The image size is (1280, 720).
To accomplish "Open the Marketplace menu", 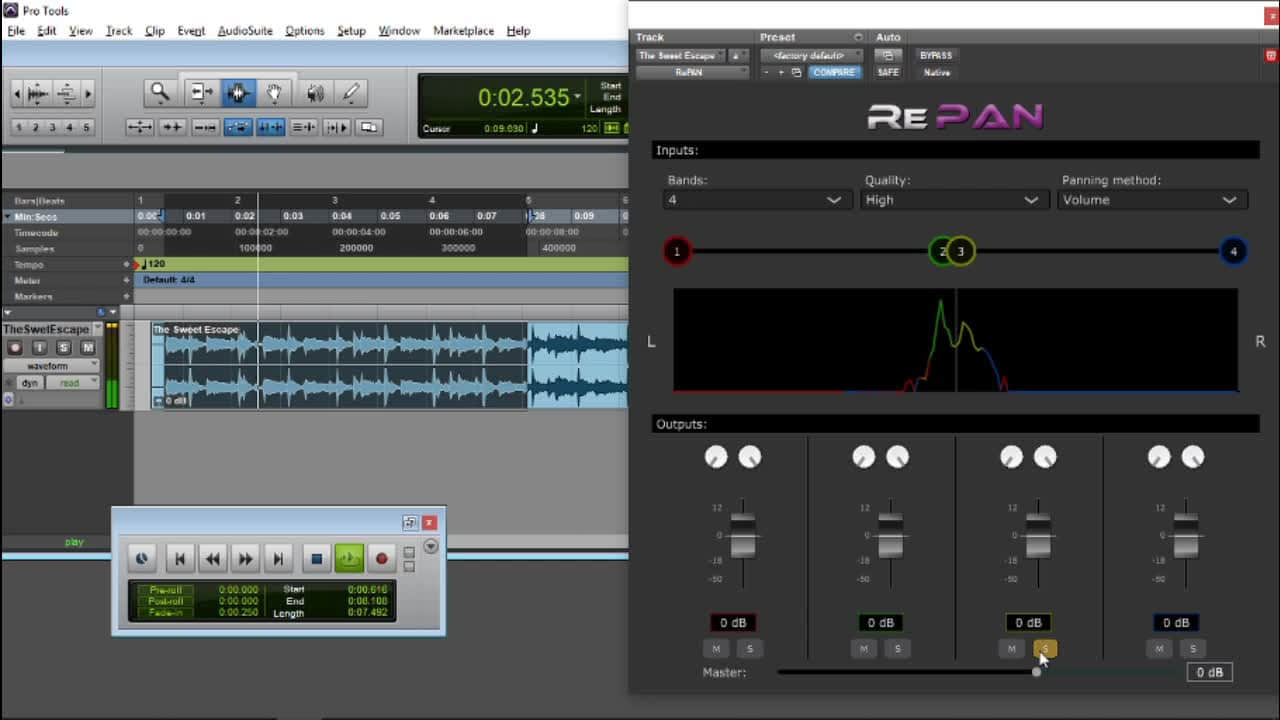I will click(463, 31).
